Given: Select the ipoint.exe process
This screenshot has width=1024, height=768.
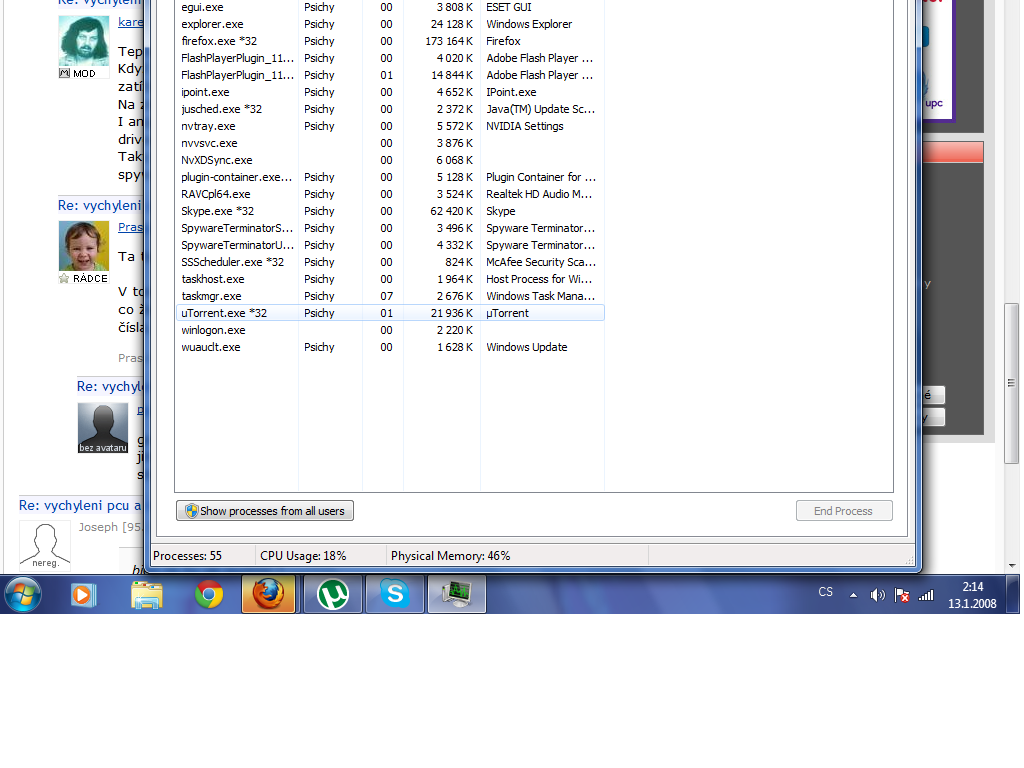Looking at the screenshot, I should (x=390, y=92).
